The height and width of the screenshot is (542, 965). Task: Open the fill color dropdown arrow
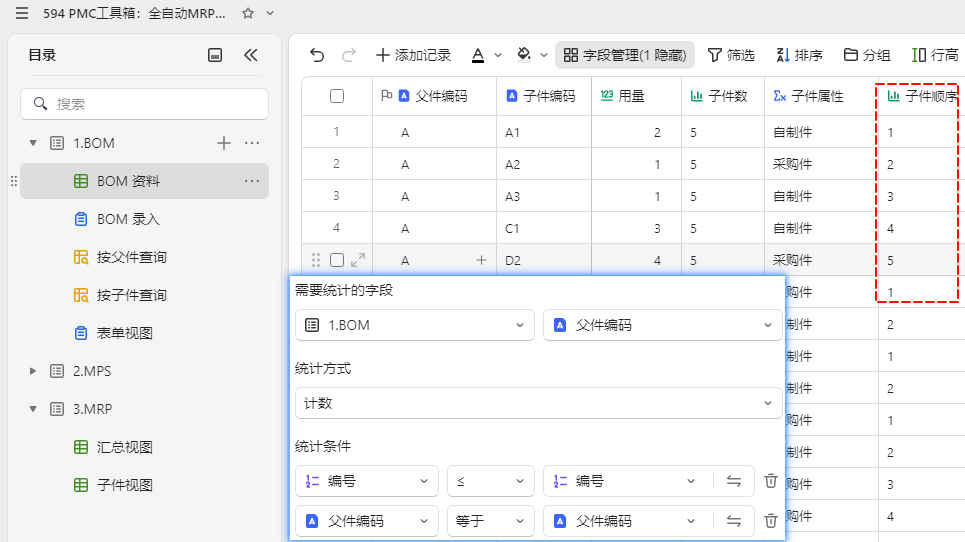(x=544, y=55)
